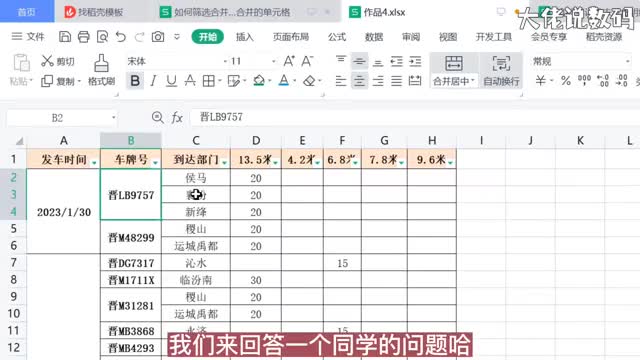
Task: Switch to the 视图 tab
Action: (x=448, y=37)
